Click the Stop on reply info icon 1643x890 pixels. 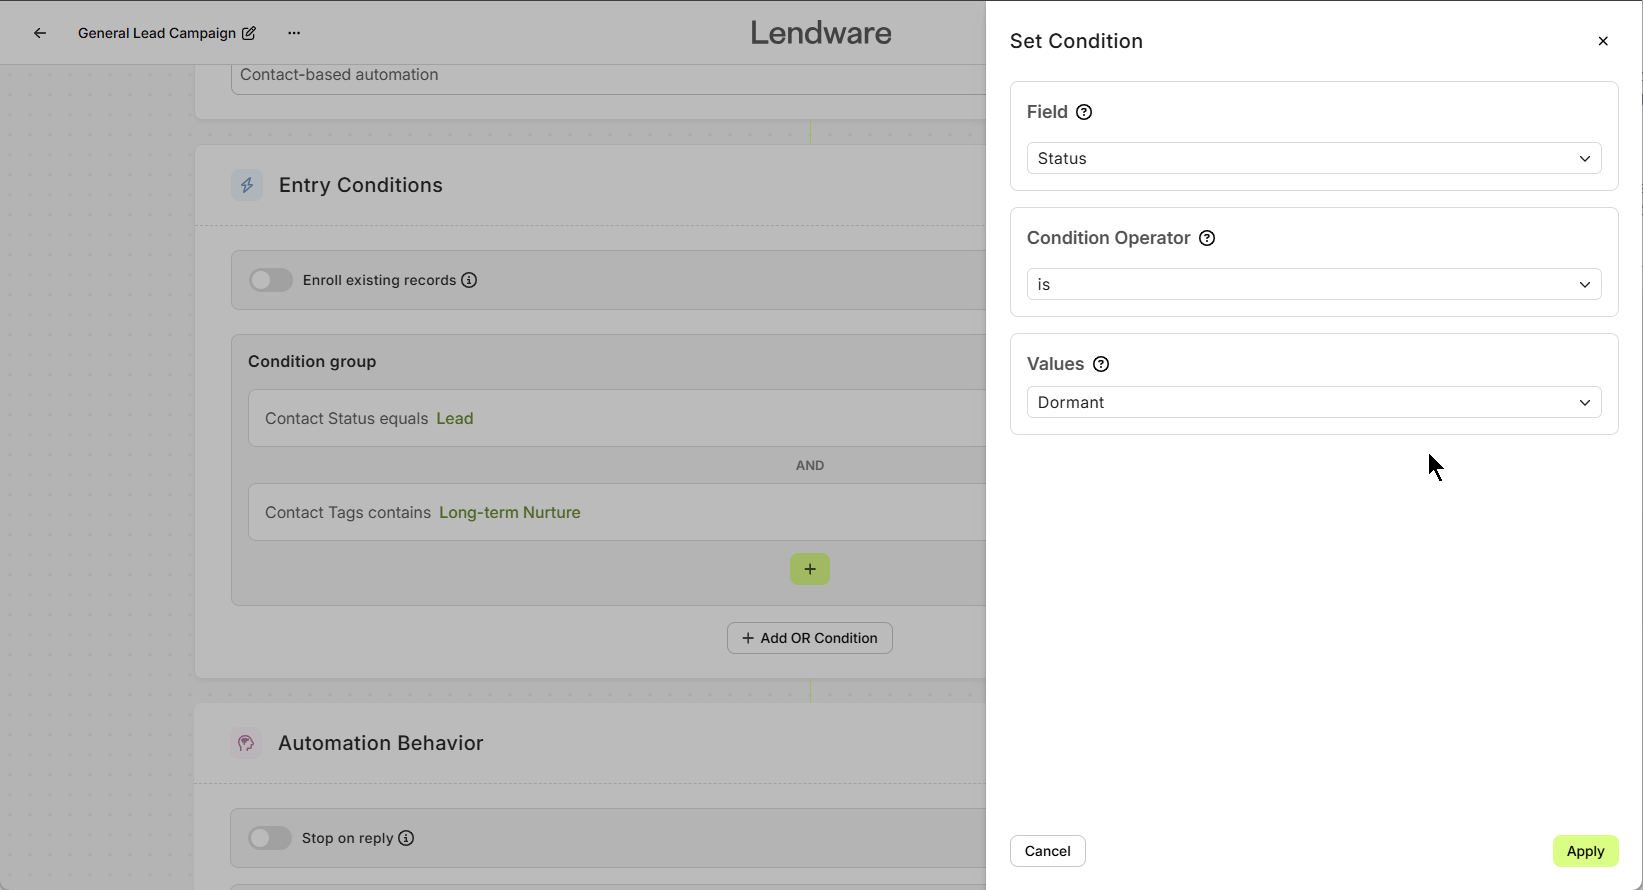pyautogui.click(x=406, y=838)
